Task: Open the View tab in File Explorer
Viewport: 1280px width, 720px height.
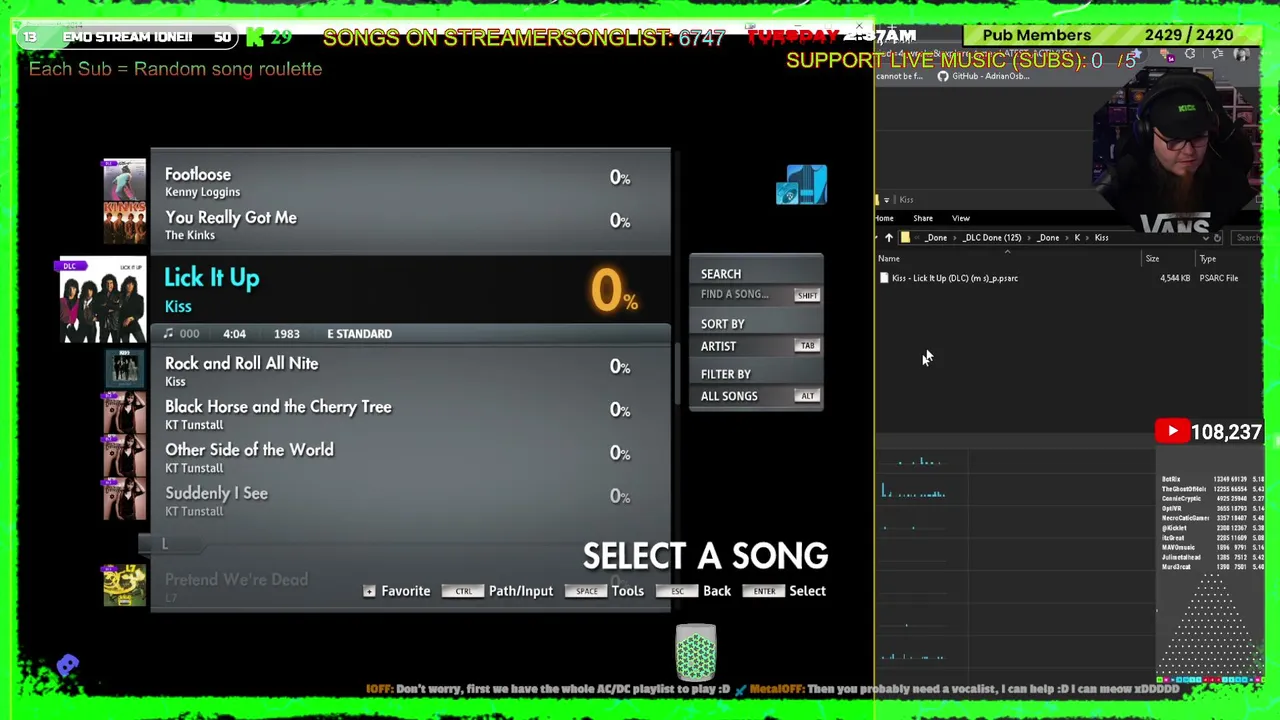Action: [961, 218]
